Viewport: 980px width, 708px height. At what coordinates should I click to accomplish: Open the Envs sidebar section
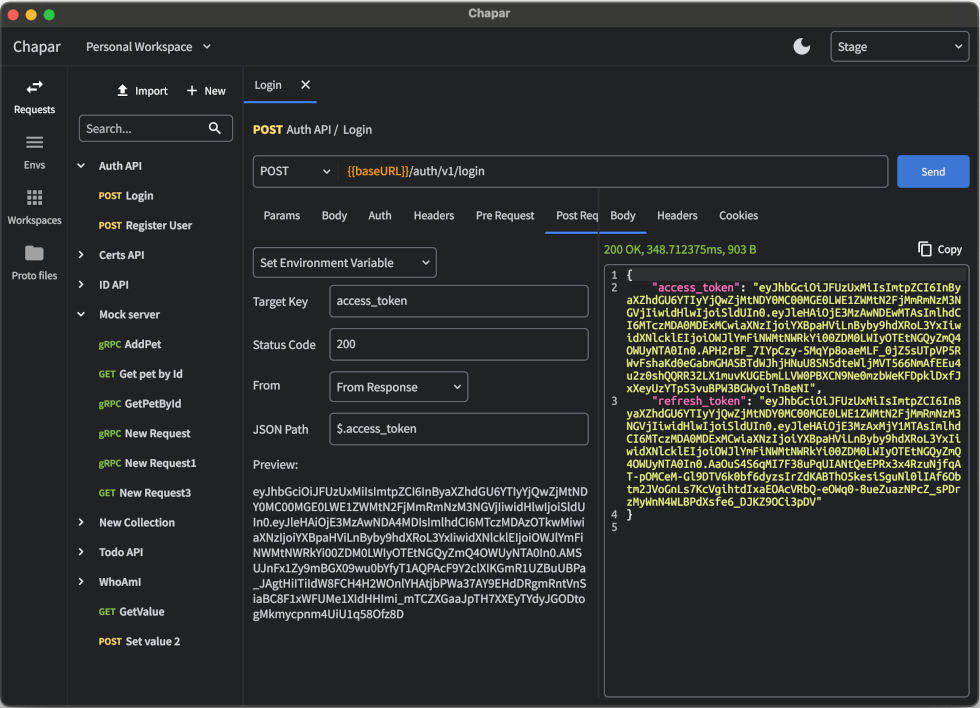point(34,152)
